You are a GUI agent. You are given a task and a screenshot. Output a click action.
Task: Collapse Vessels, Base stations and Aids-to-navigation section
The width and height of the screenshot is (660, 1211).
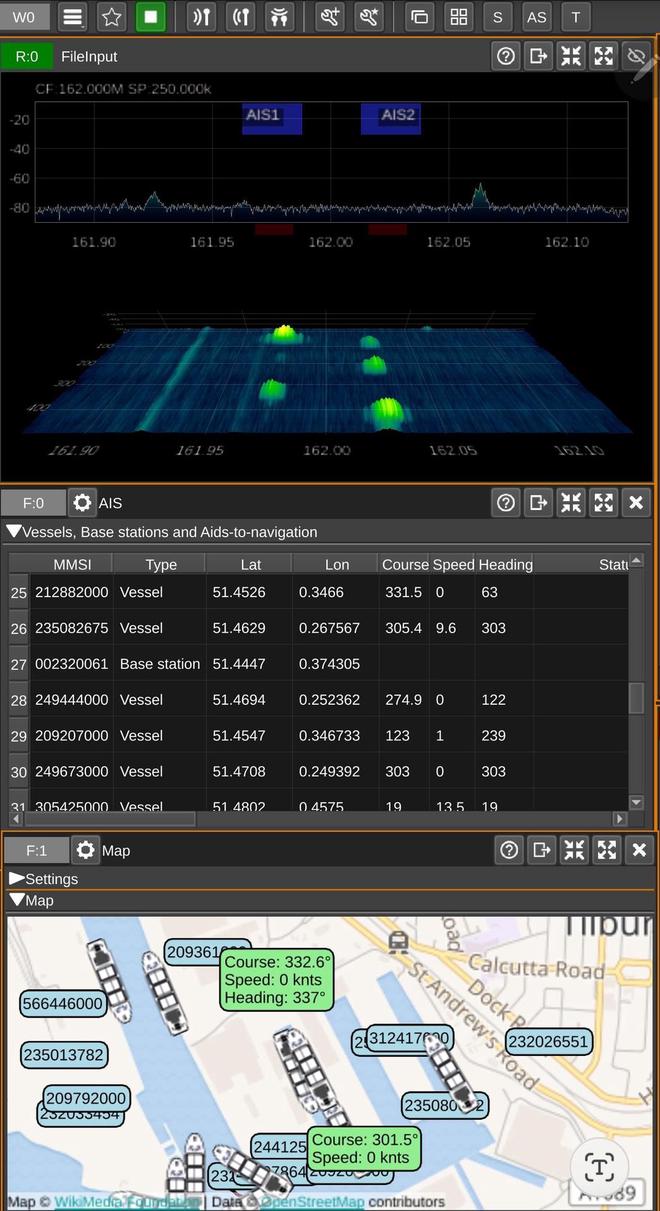14,532
